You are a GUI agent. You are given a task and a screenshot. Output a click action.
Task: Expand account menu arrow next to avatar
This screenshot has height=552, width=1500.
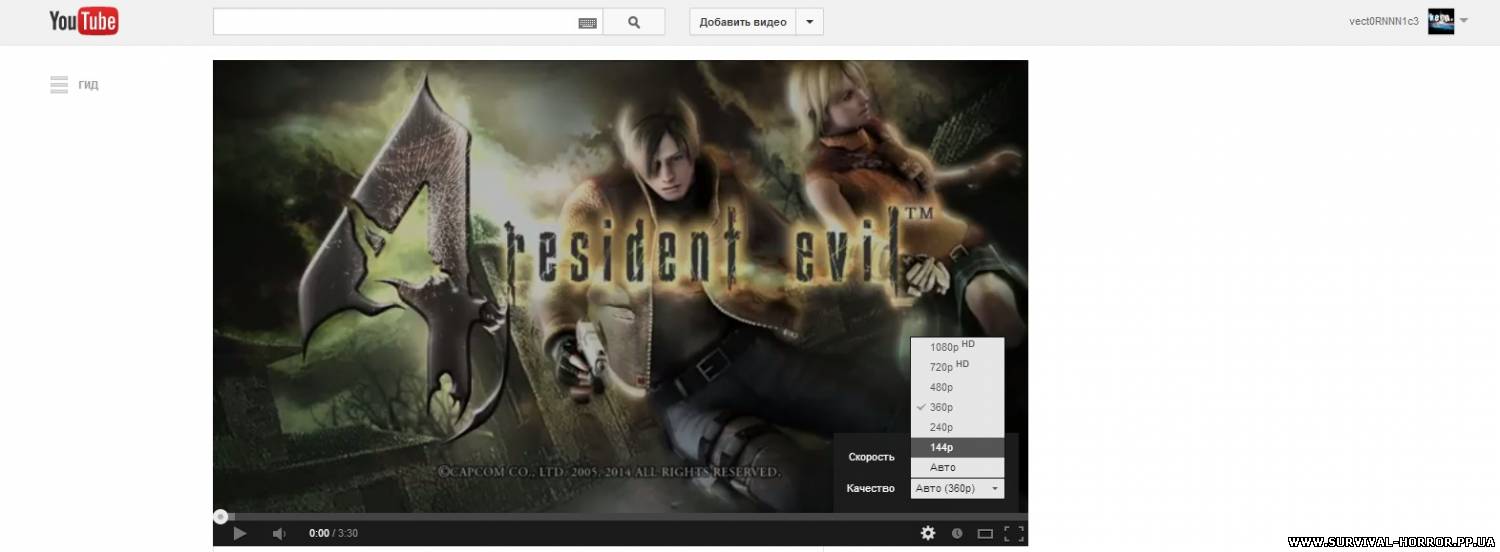(x=1464, y=21)
